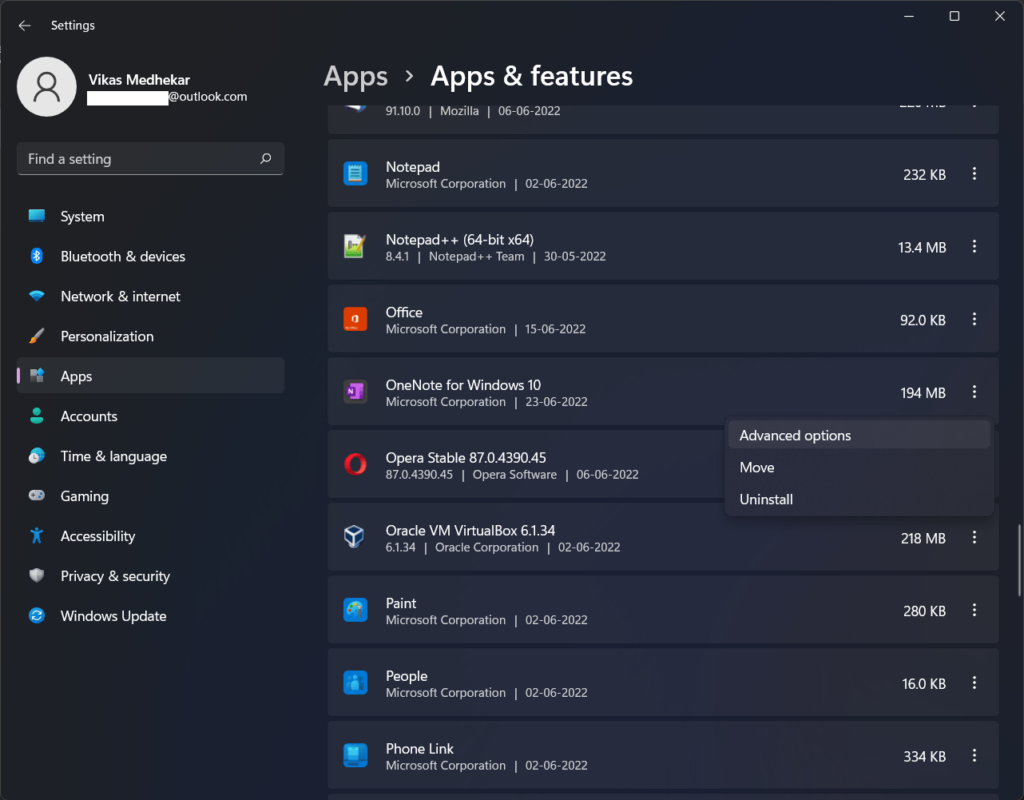Open more options for Office
Screen dimensions: 1024x800
[x=974, y=319]
